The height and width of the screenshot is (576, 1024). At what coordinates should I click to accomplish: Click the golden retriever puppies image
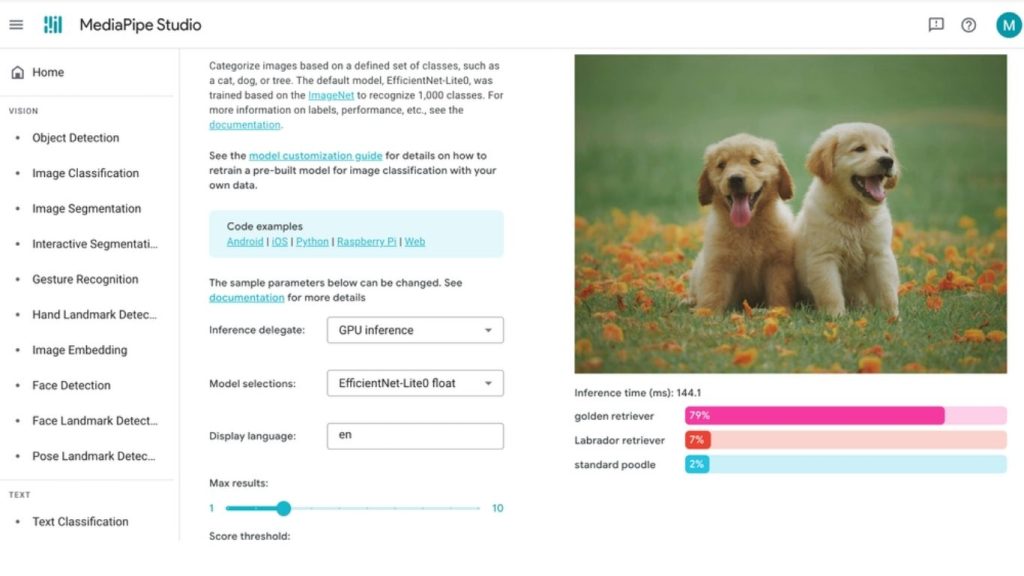[x=790, y=213]
